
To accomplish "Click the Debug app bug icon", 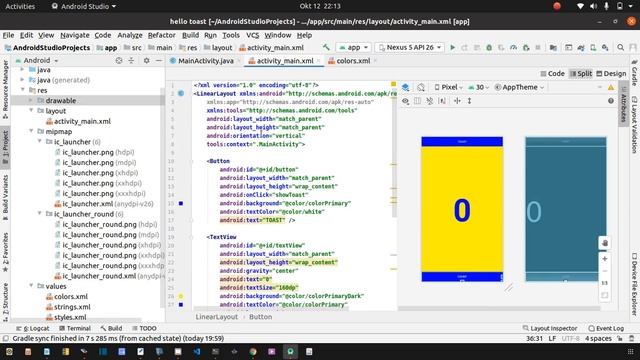I will 489,48.
